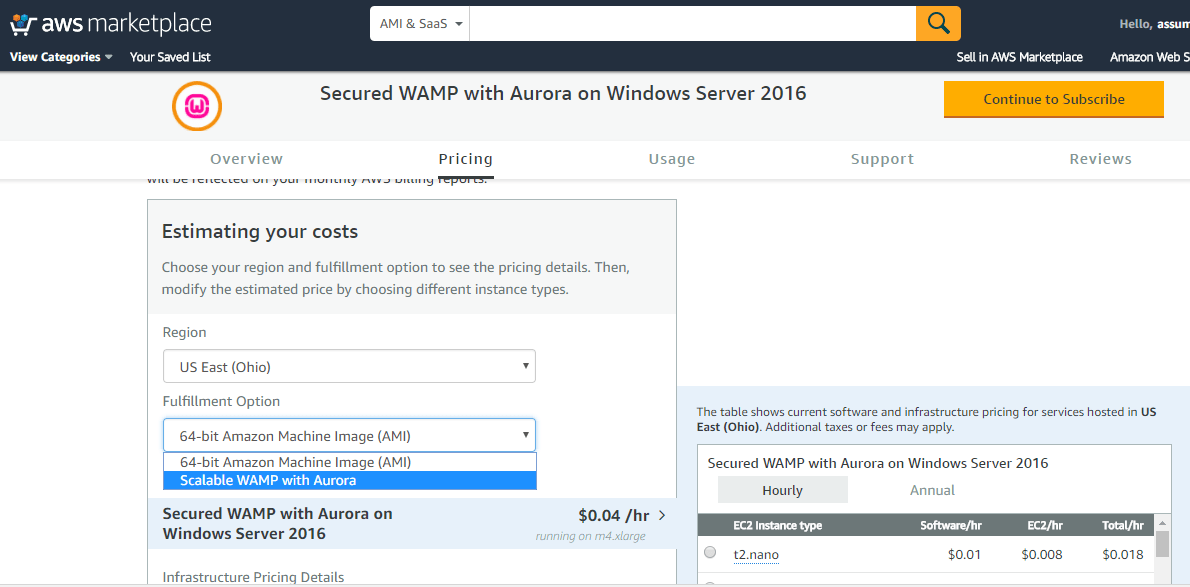The image size is (1190, 587).
Task: Click the pink WAMP product logo
Action: click(196, 106)
